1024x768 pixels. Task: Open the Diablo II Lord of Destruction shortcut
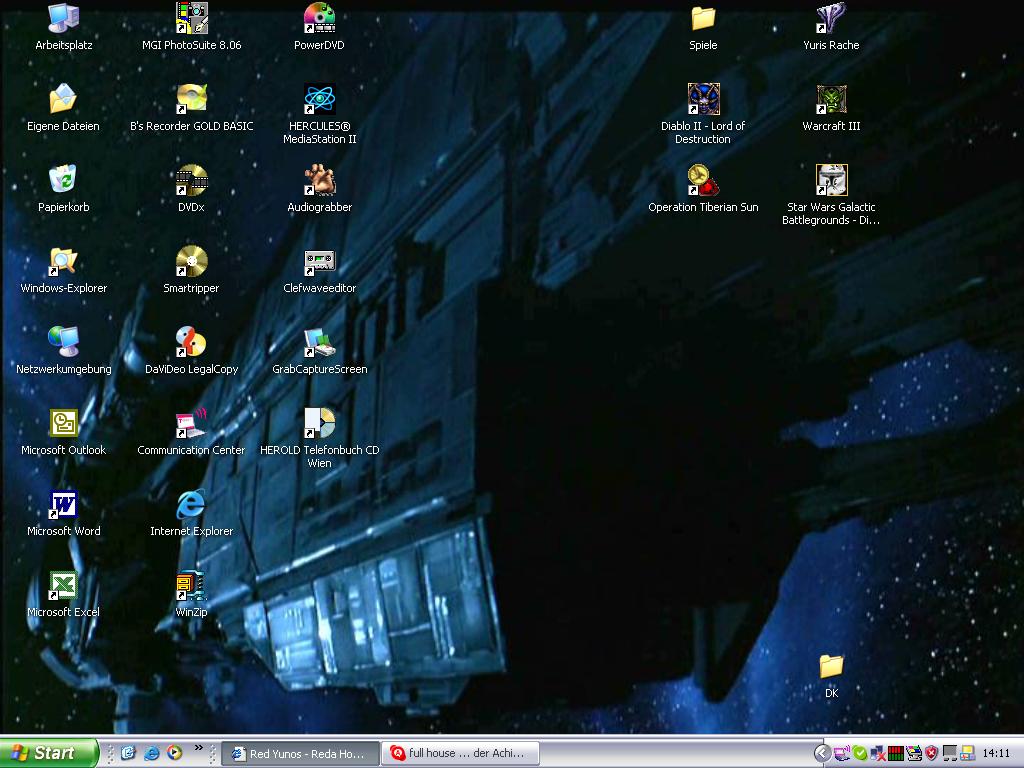tap(703, 99)
